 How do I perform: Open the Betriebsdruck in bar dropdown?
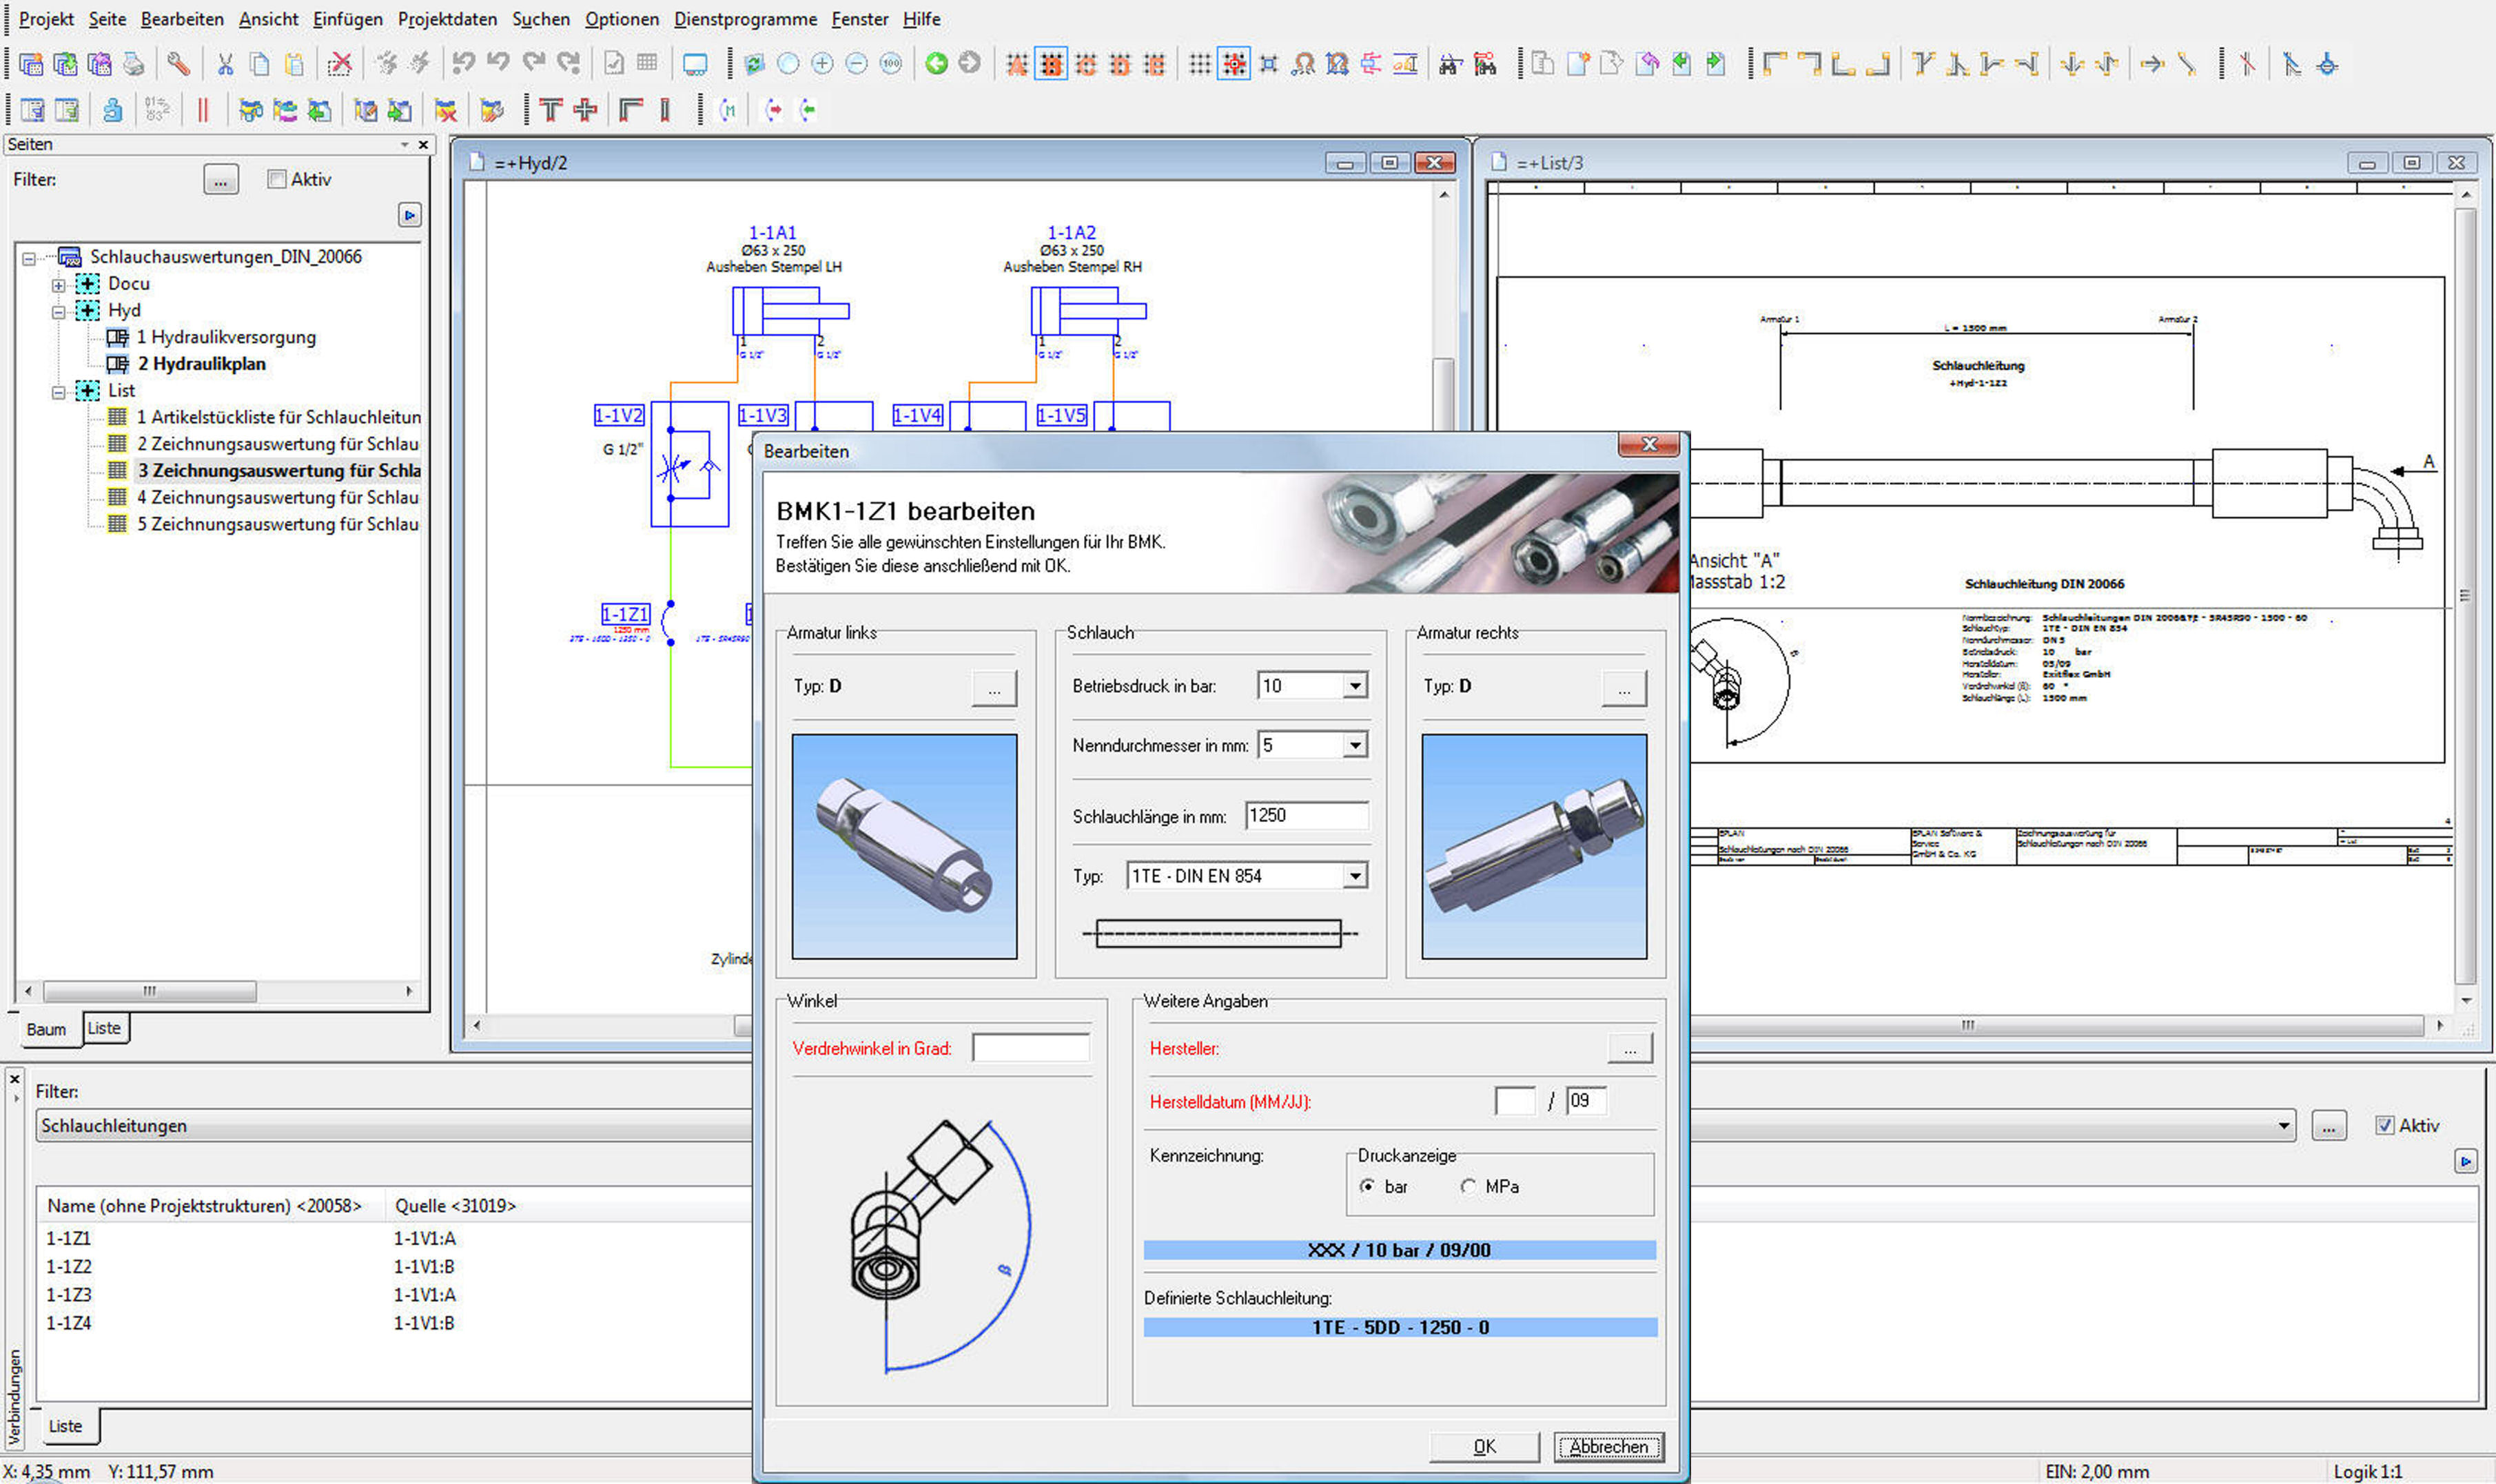tap(1354, 686)
